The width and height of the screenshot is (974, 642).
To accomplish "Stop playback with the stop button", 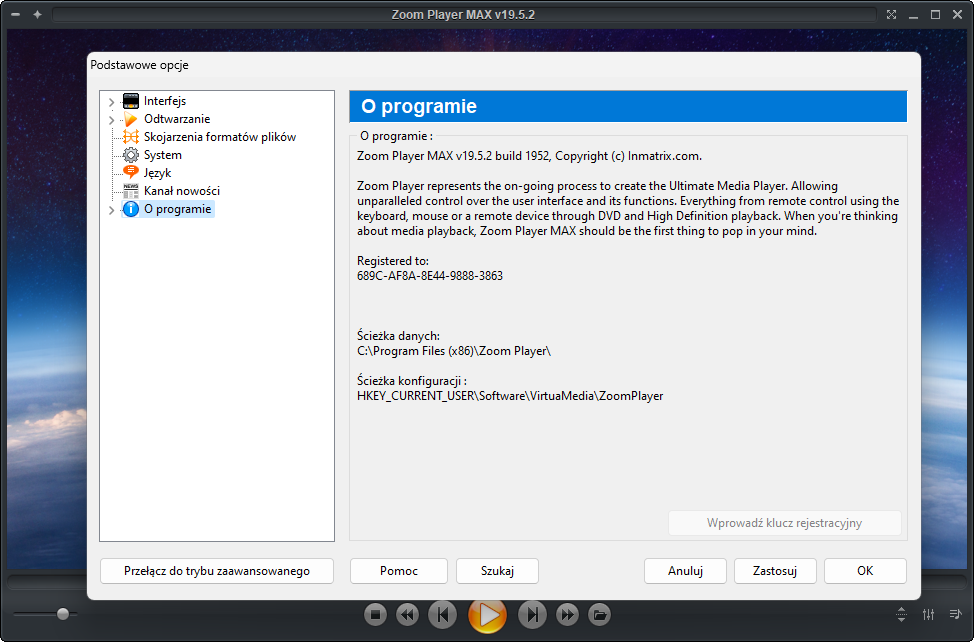I will click(375, 615).
